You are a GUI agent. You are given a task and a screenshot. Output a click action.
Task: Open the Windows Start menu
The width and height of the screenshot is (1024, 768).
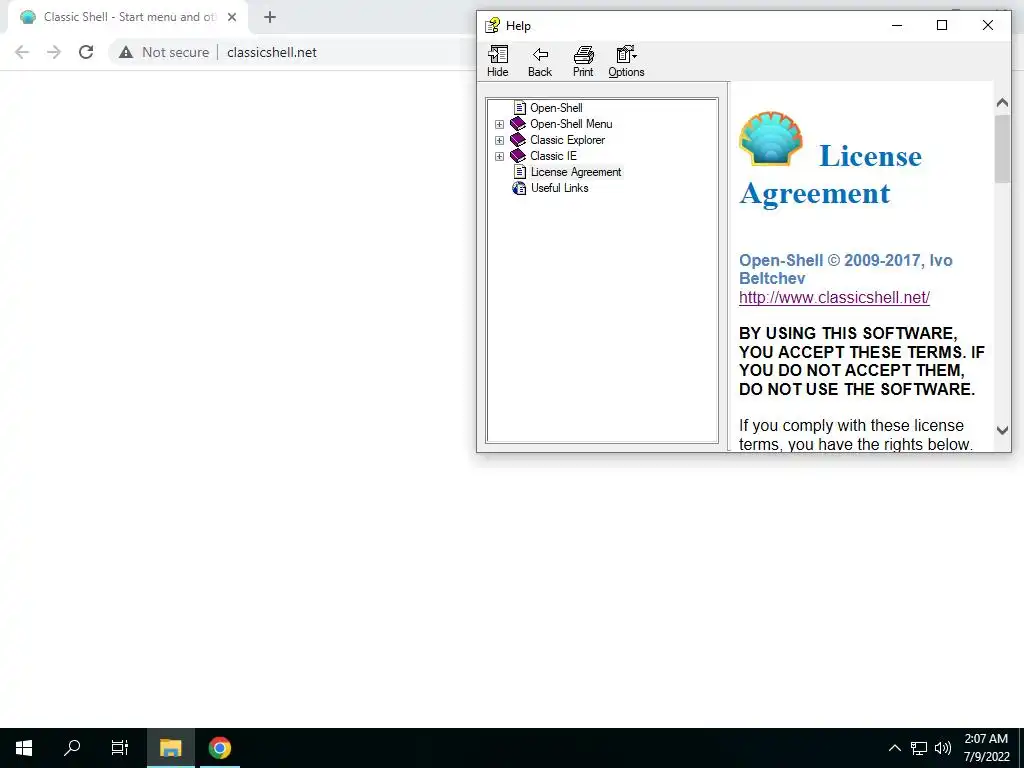[x=24, y=748]
